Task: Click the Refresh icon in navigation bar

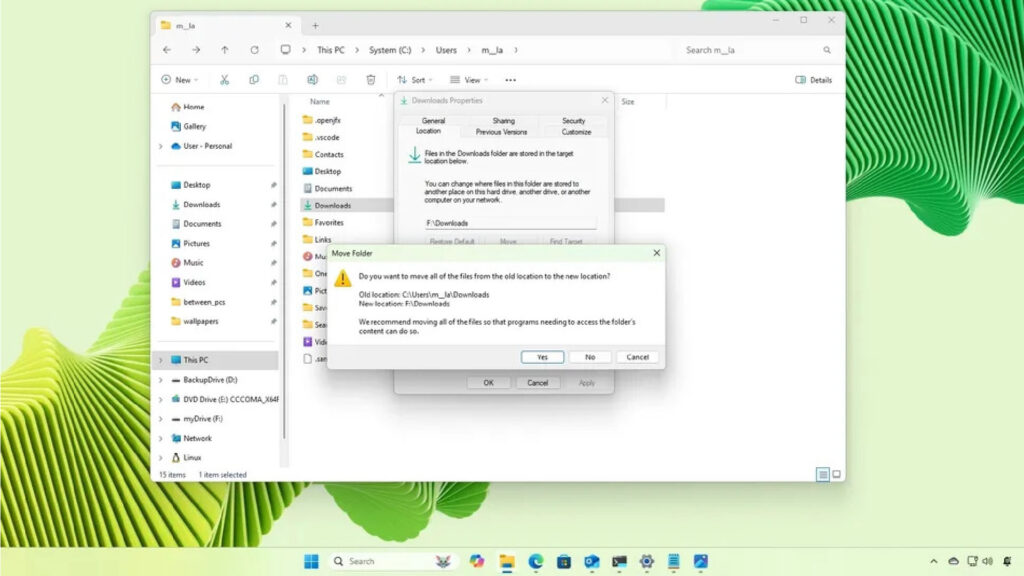Action: [254, 50]
